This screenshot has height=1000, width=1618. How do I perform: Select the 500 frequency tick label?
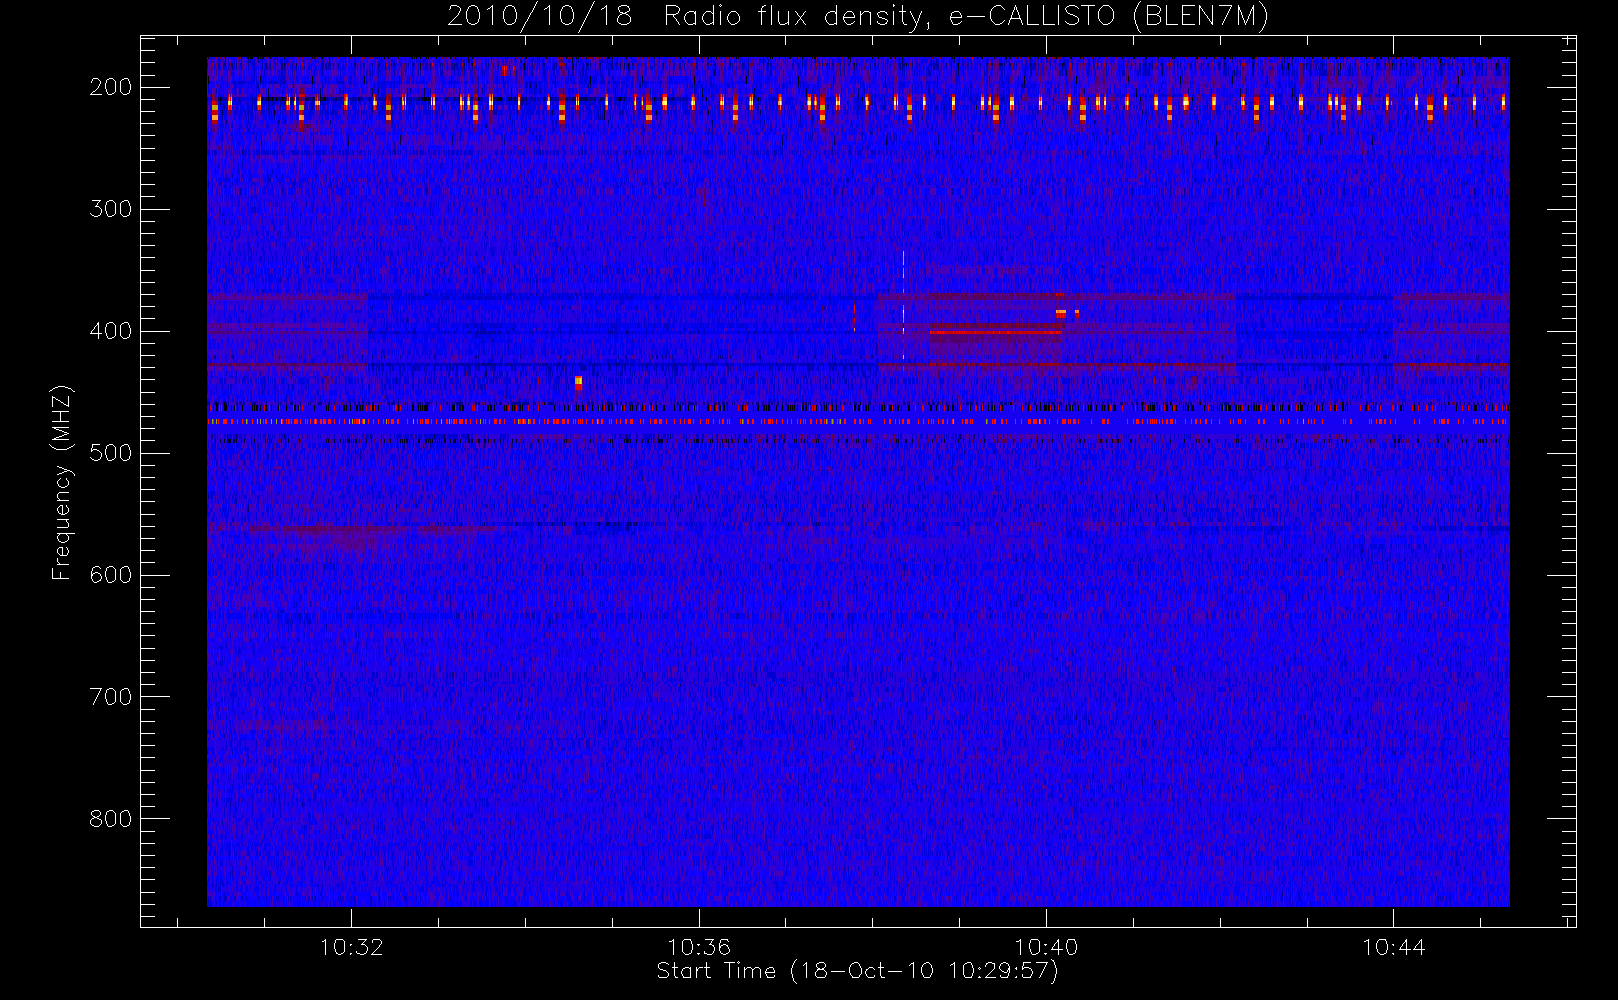click(111, 453)
